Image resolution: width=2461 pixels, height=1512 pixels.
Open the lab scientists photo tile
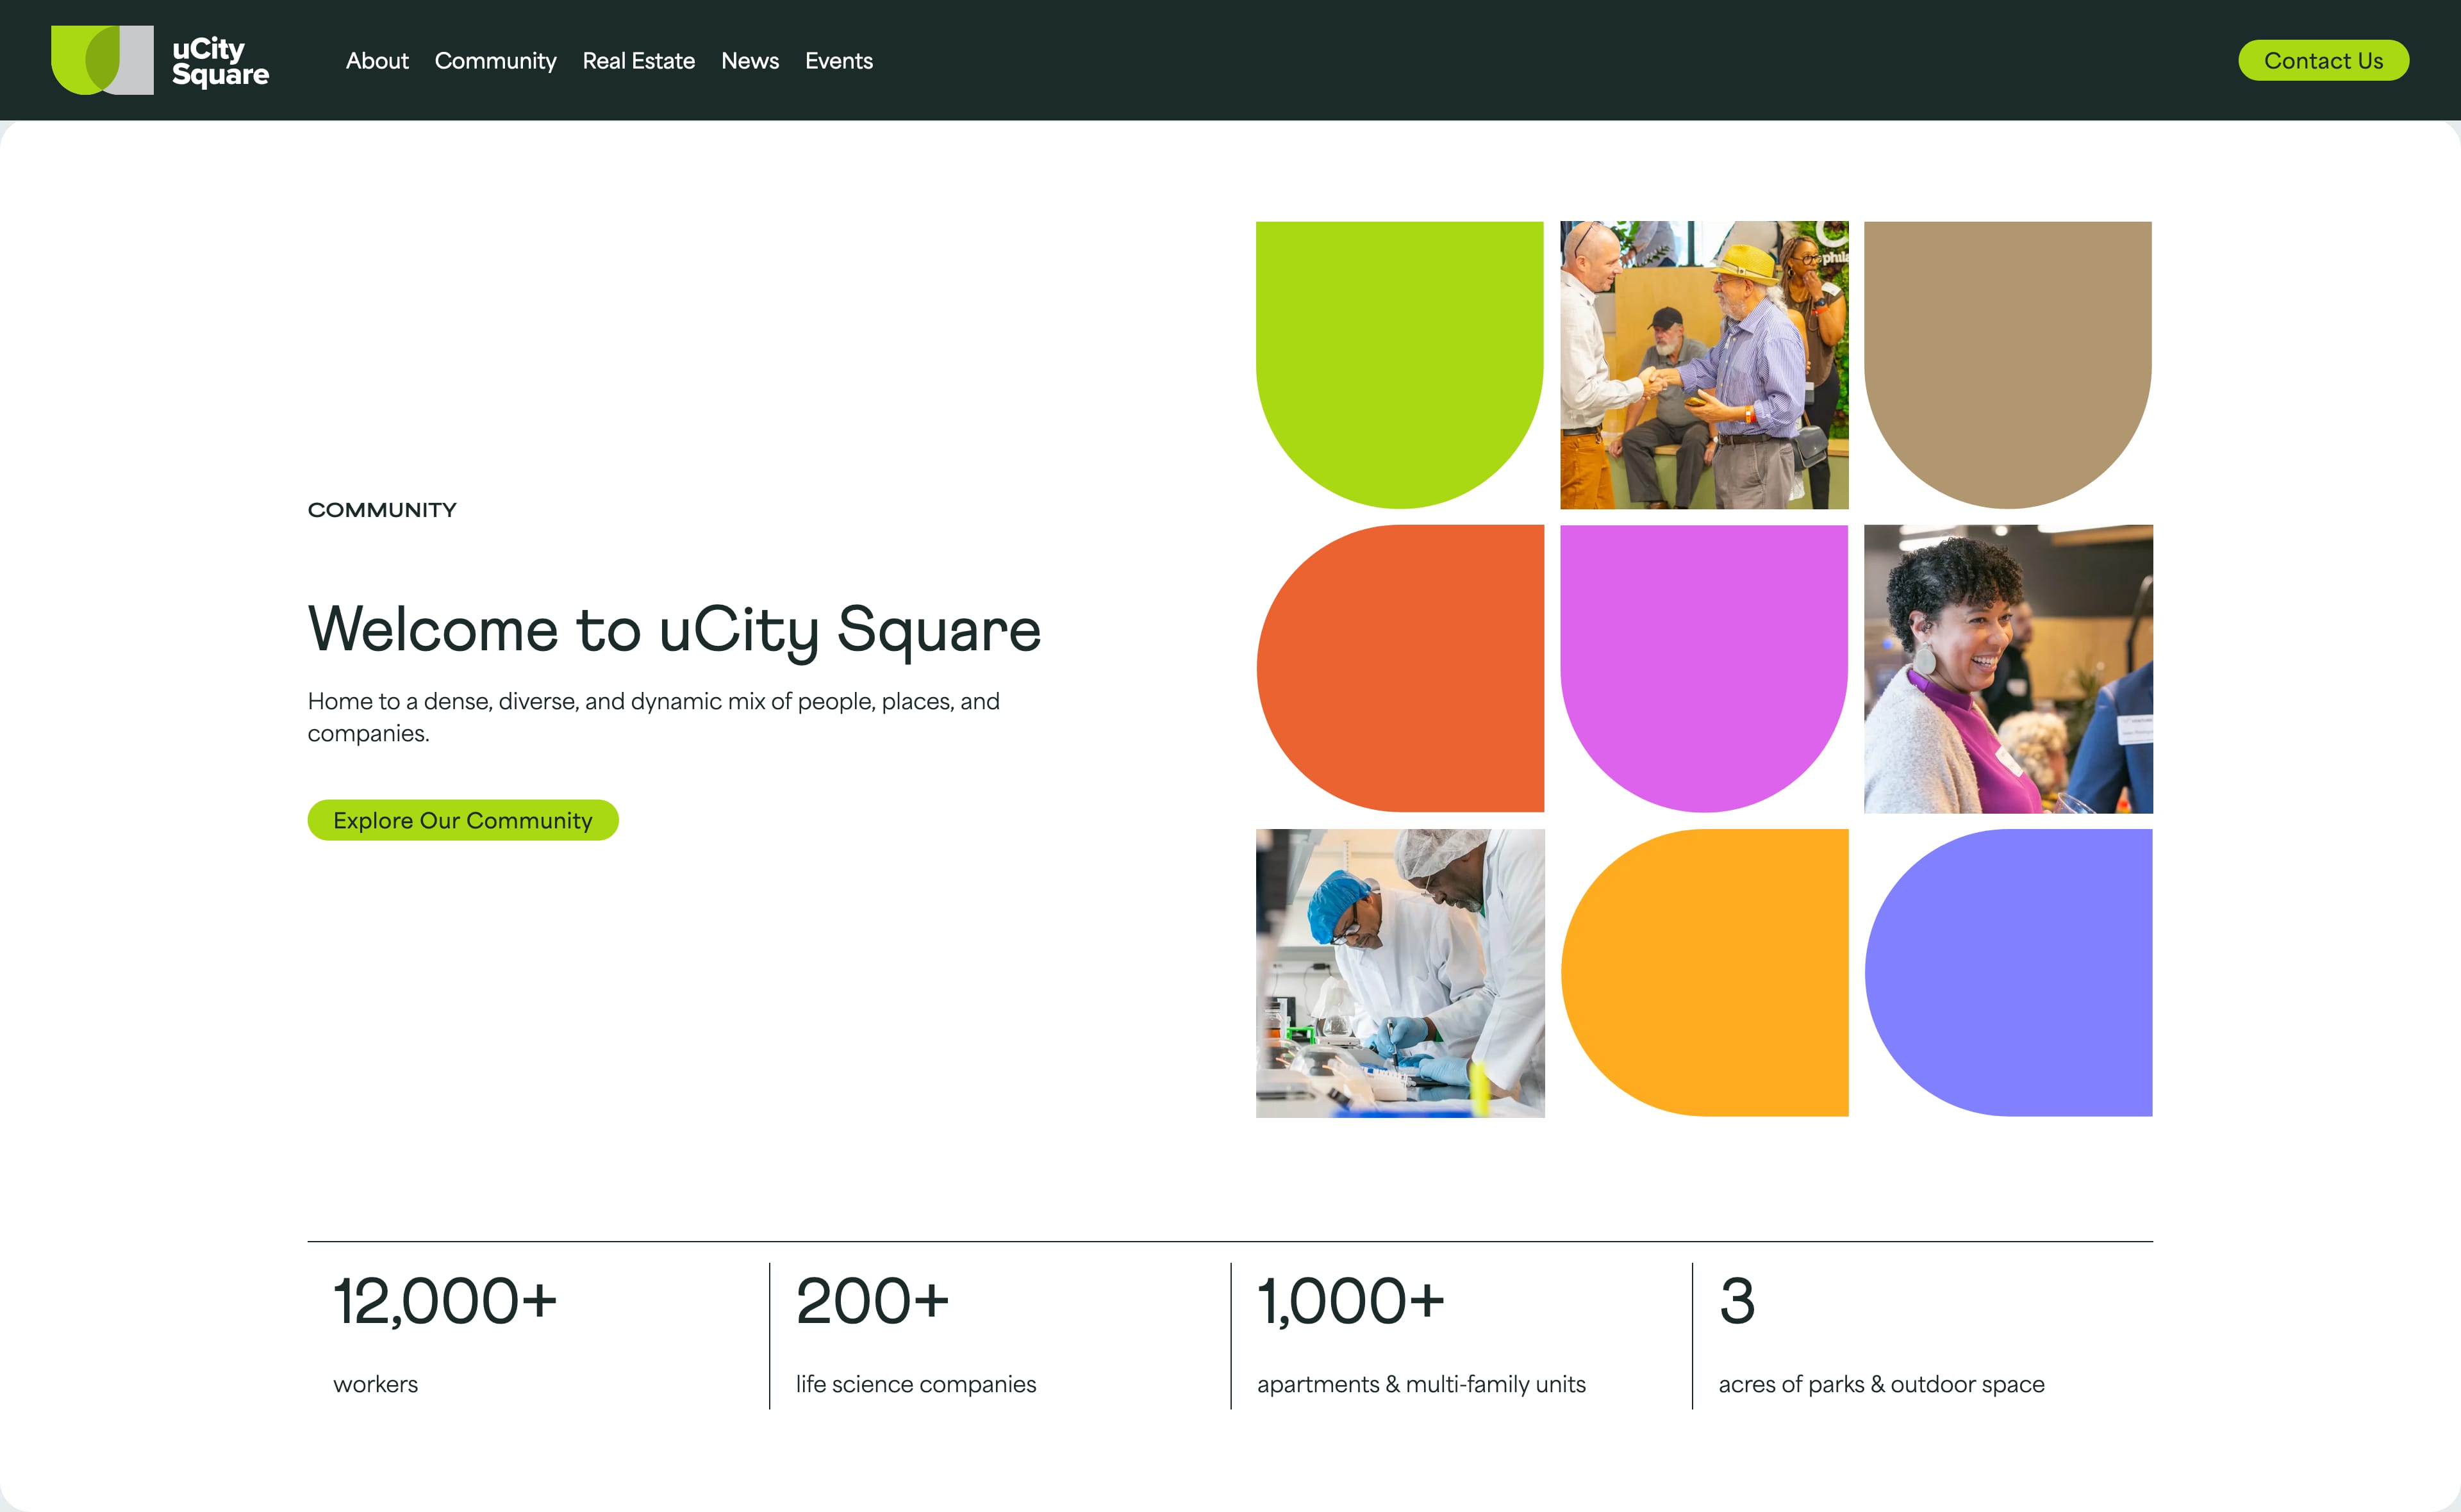coord(1399,972)
